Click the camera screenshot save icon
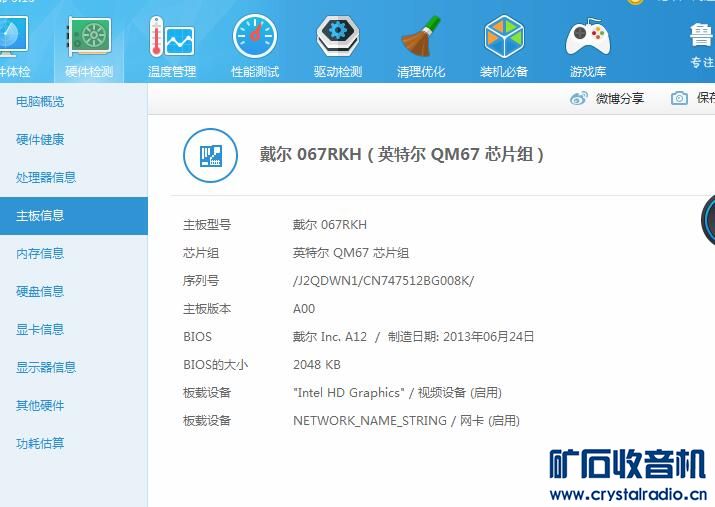 click(679, 98)
